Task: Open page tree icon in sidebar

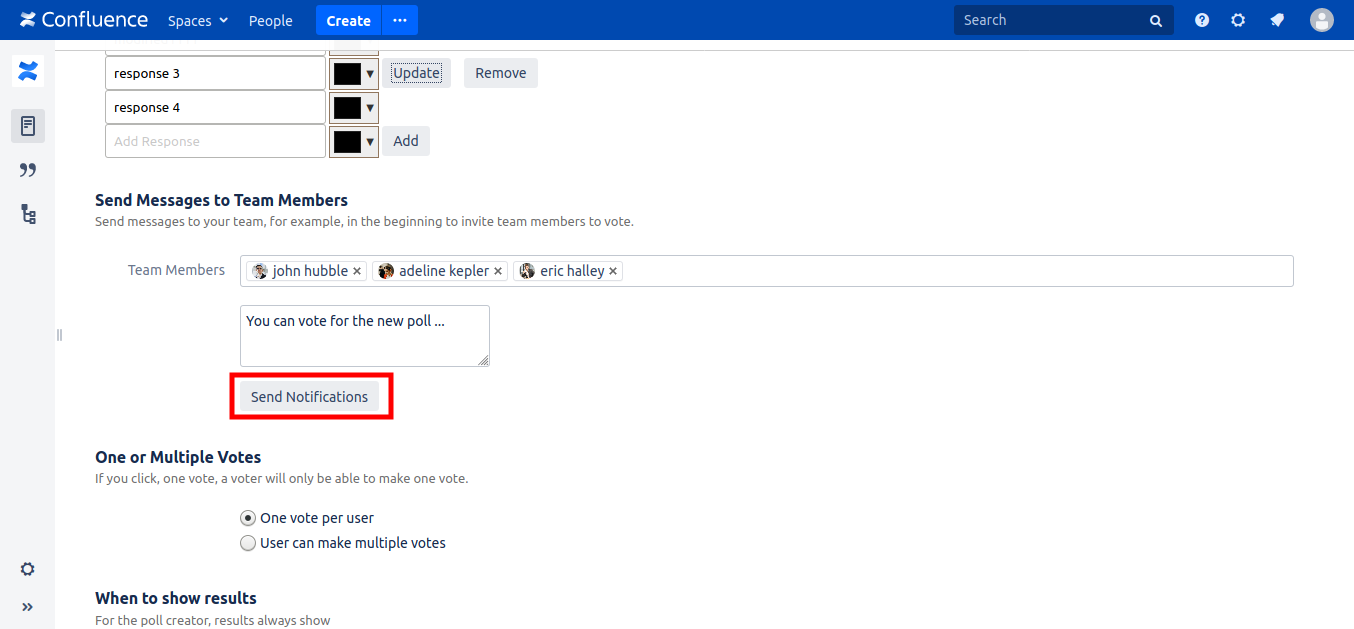Action: click(28, 214)
